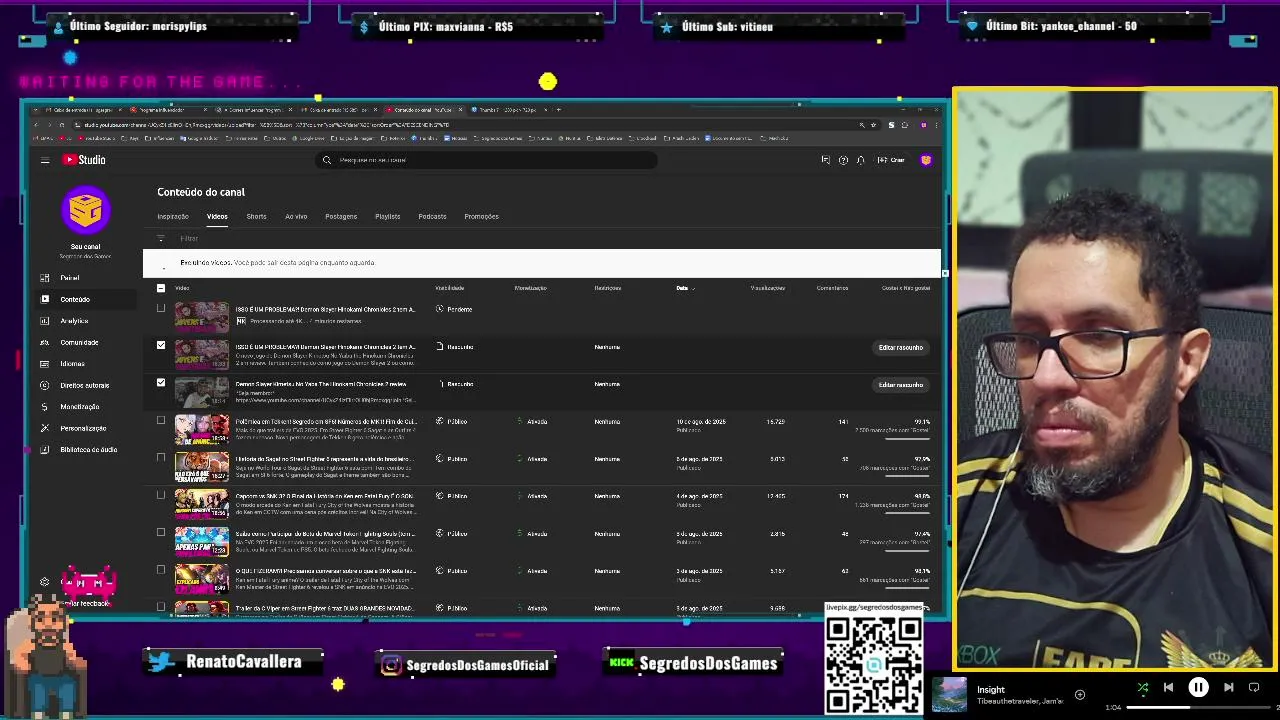Open Biblioteca de áudio in the sidebar
This screenshot has width=1280, height=720.
88,450
